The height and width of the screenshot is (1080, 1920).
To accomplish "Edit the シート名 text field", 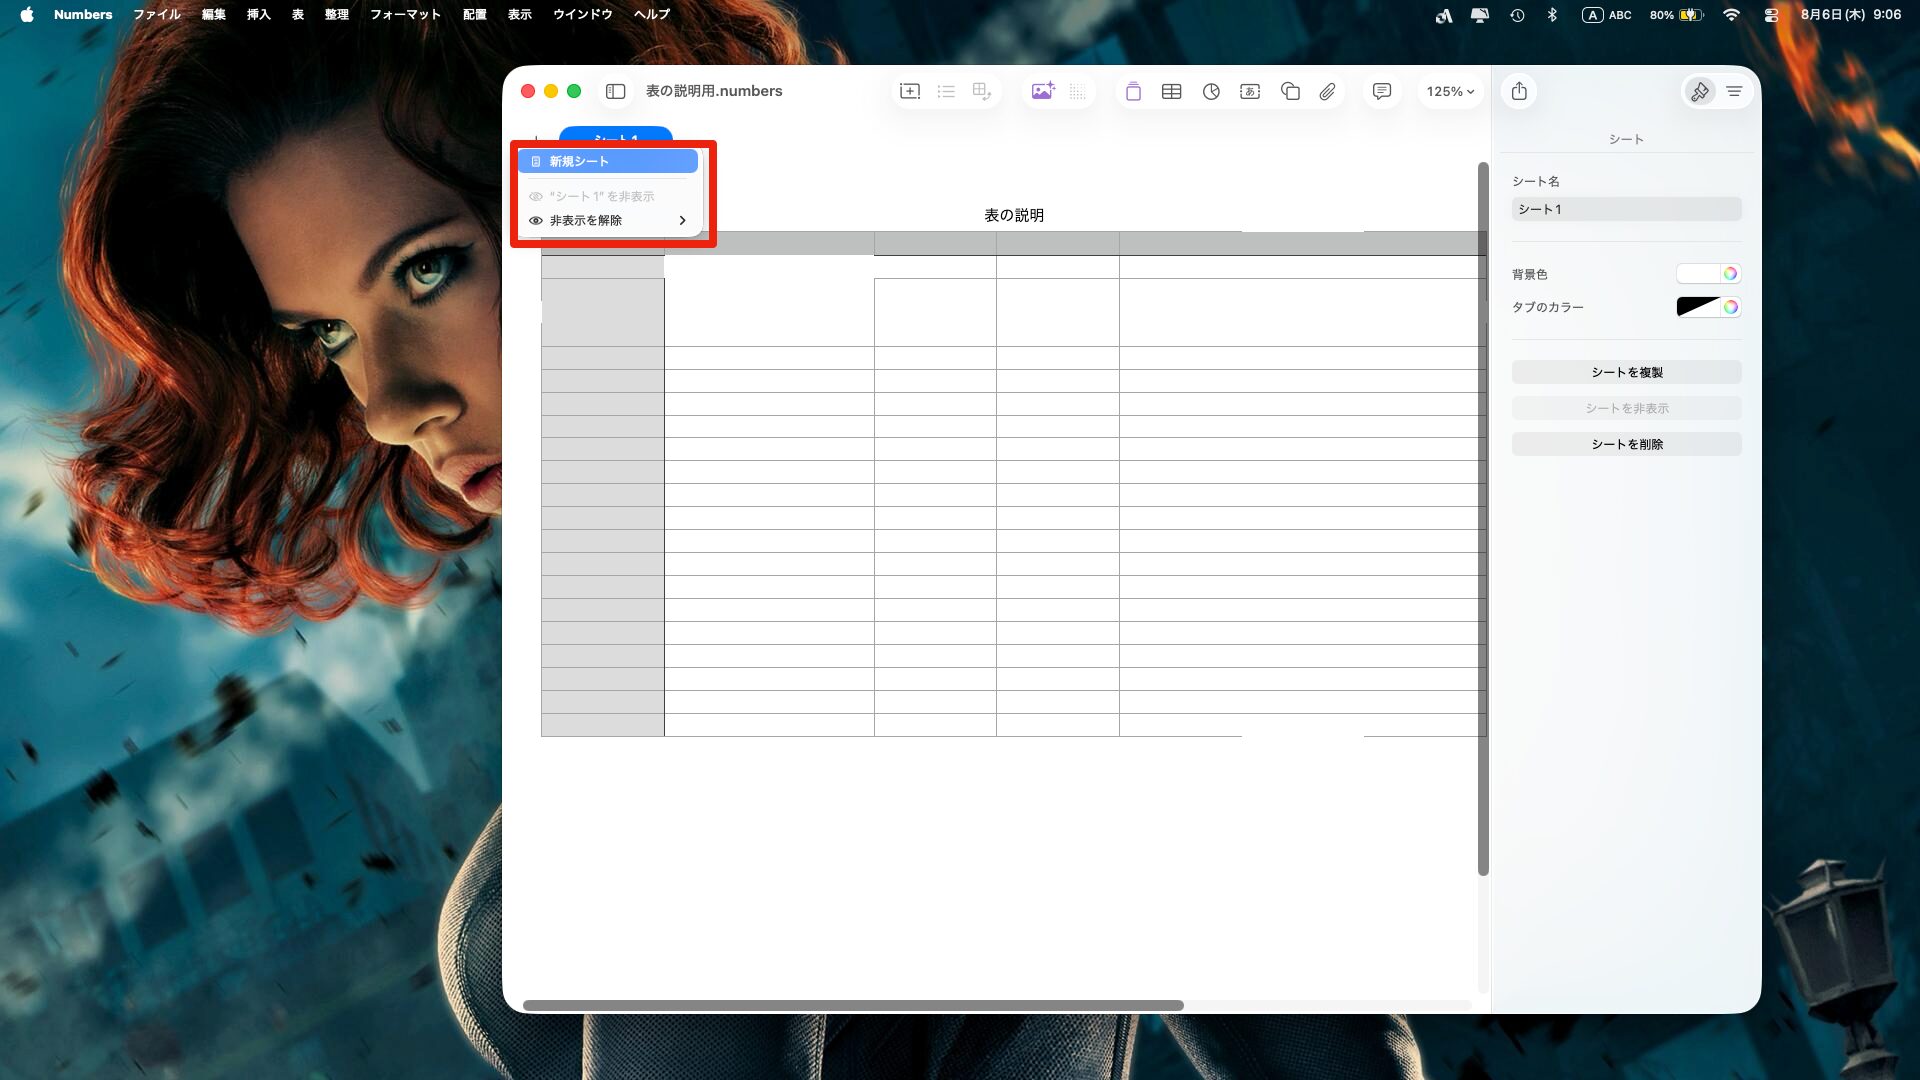I will click(1627, 209).
